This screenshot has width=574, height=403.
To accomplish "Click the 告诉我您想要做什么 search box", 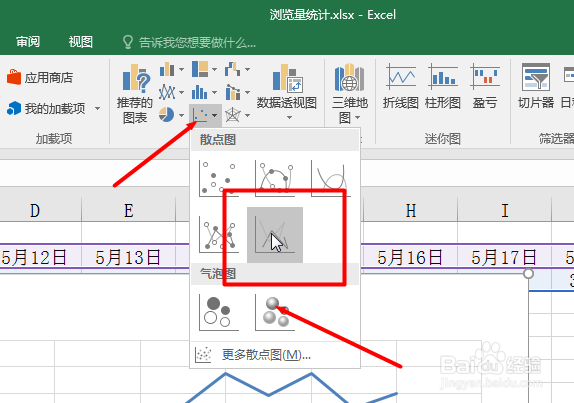I will click(x=190, y=42).
